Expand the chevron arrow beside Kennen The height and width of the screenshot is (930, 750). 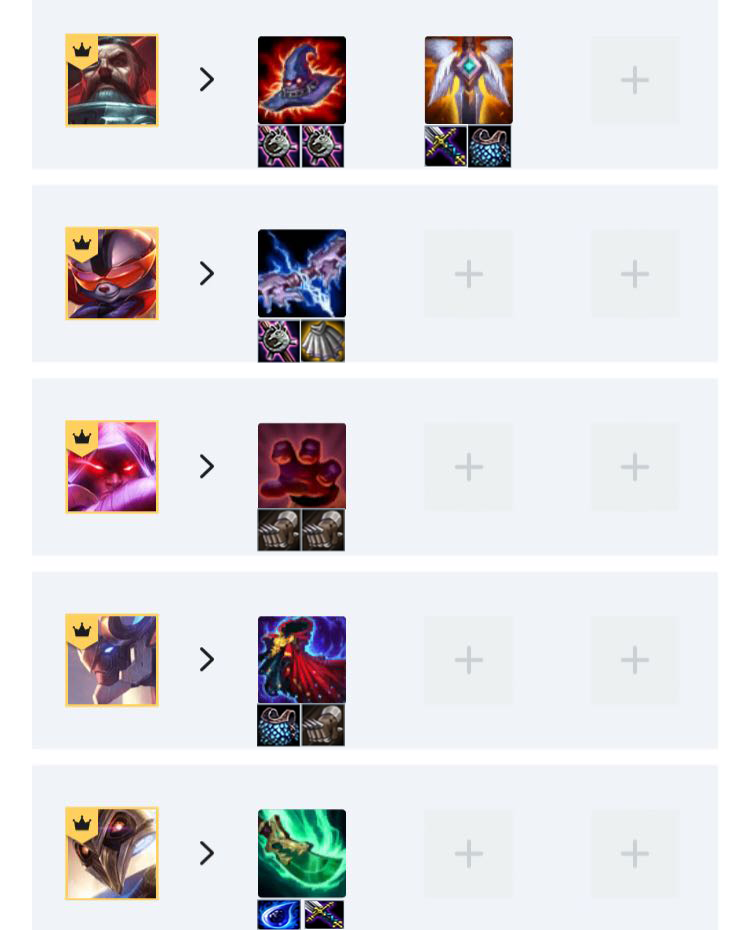tap(206, 273)
